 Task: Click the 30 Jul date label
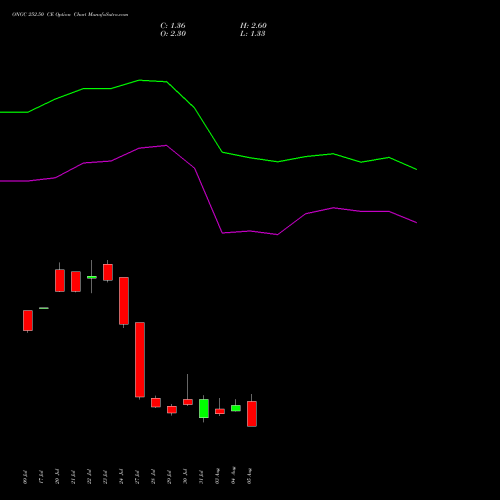point(186,477)
